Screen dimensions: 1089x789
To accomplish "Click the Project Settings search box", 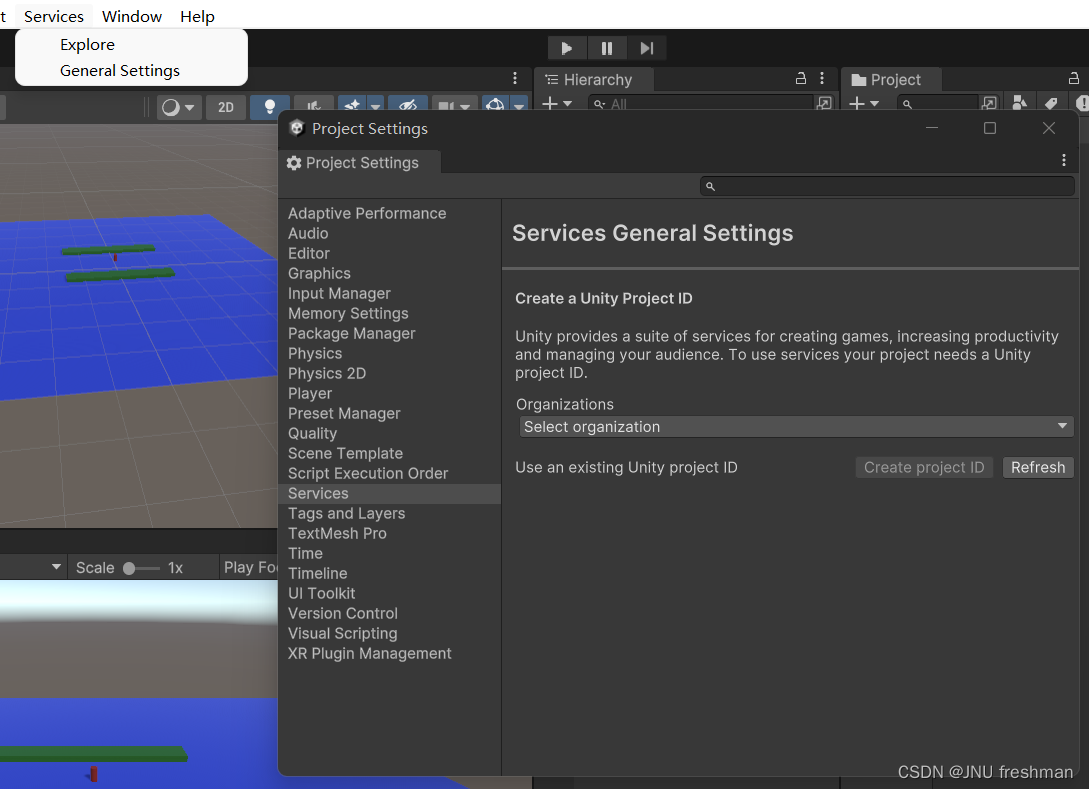I will [x=887, y=186].
